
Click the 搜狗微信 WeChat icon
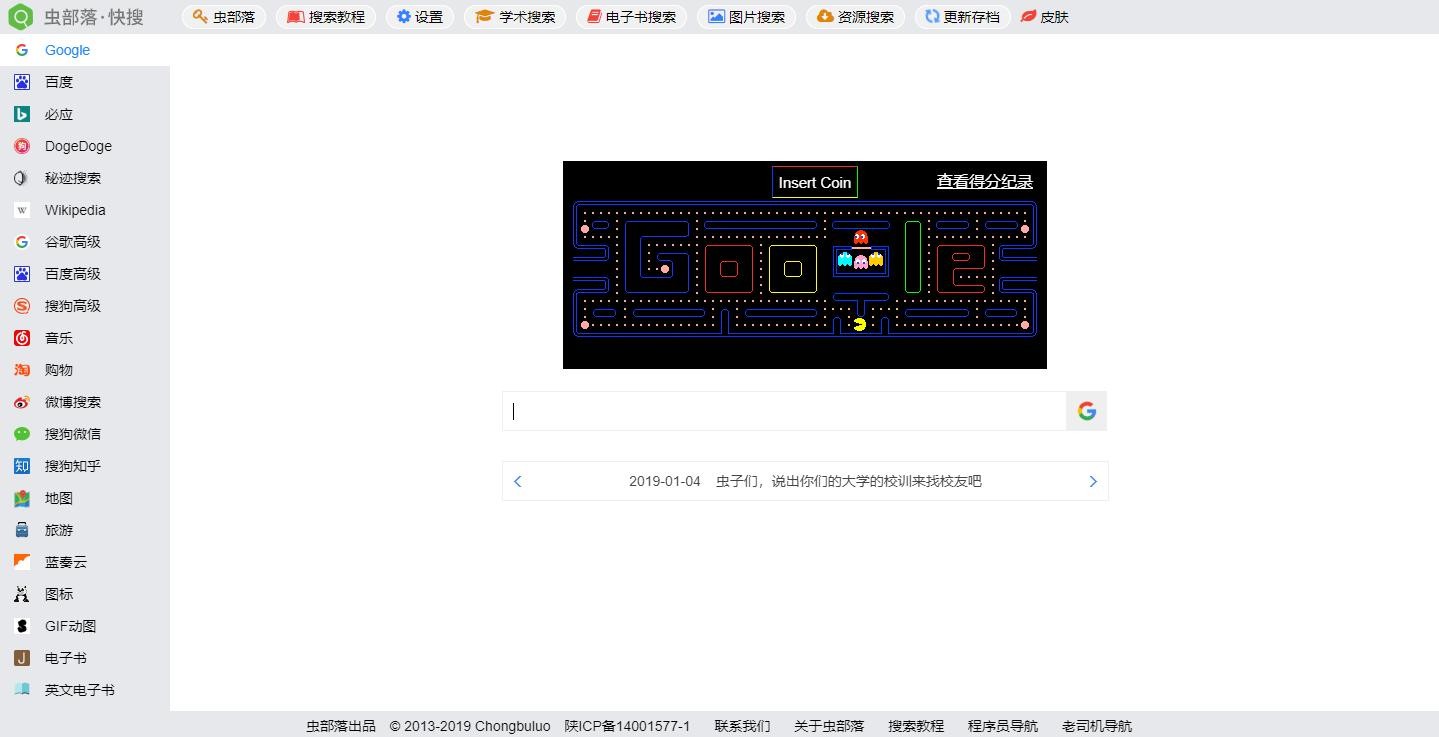pos(22,434)
